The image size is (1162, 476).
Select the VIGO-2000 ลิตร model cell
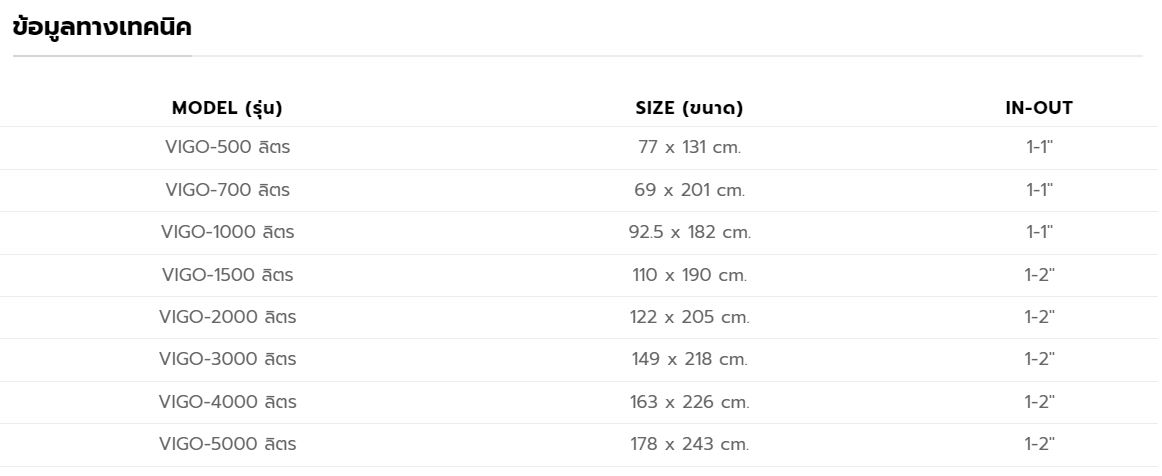[x=227, y=317]
